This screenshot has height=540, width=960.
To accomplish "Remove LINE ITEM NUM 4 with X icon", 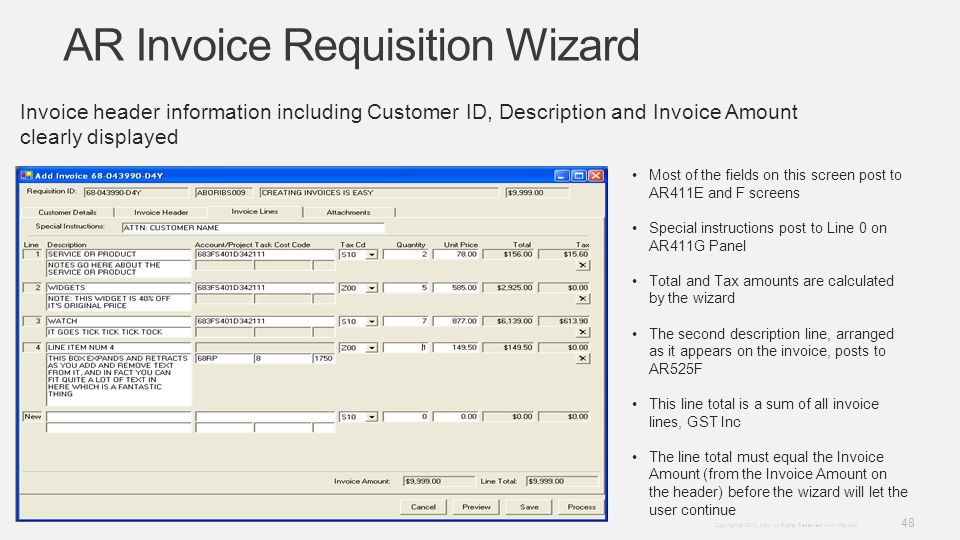I will [x=583, y=359].
